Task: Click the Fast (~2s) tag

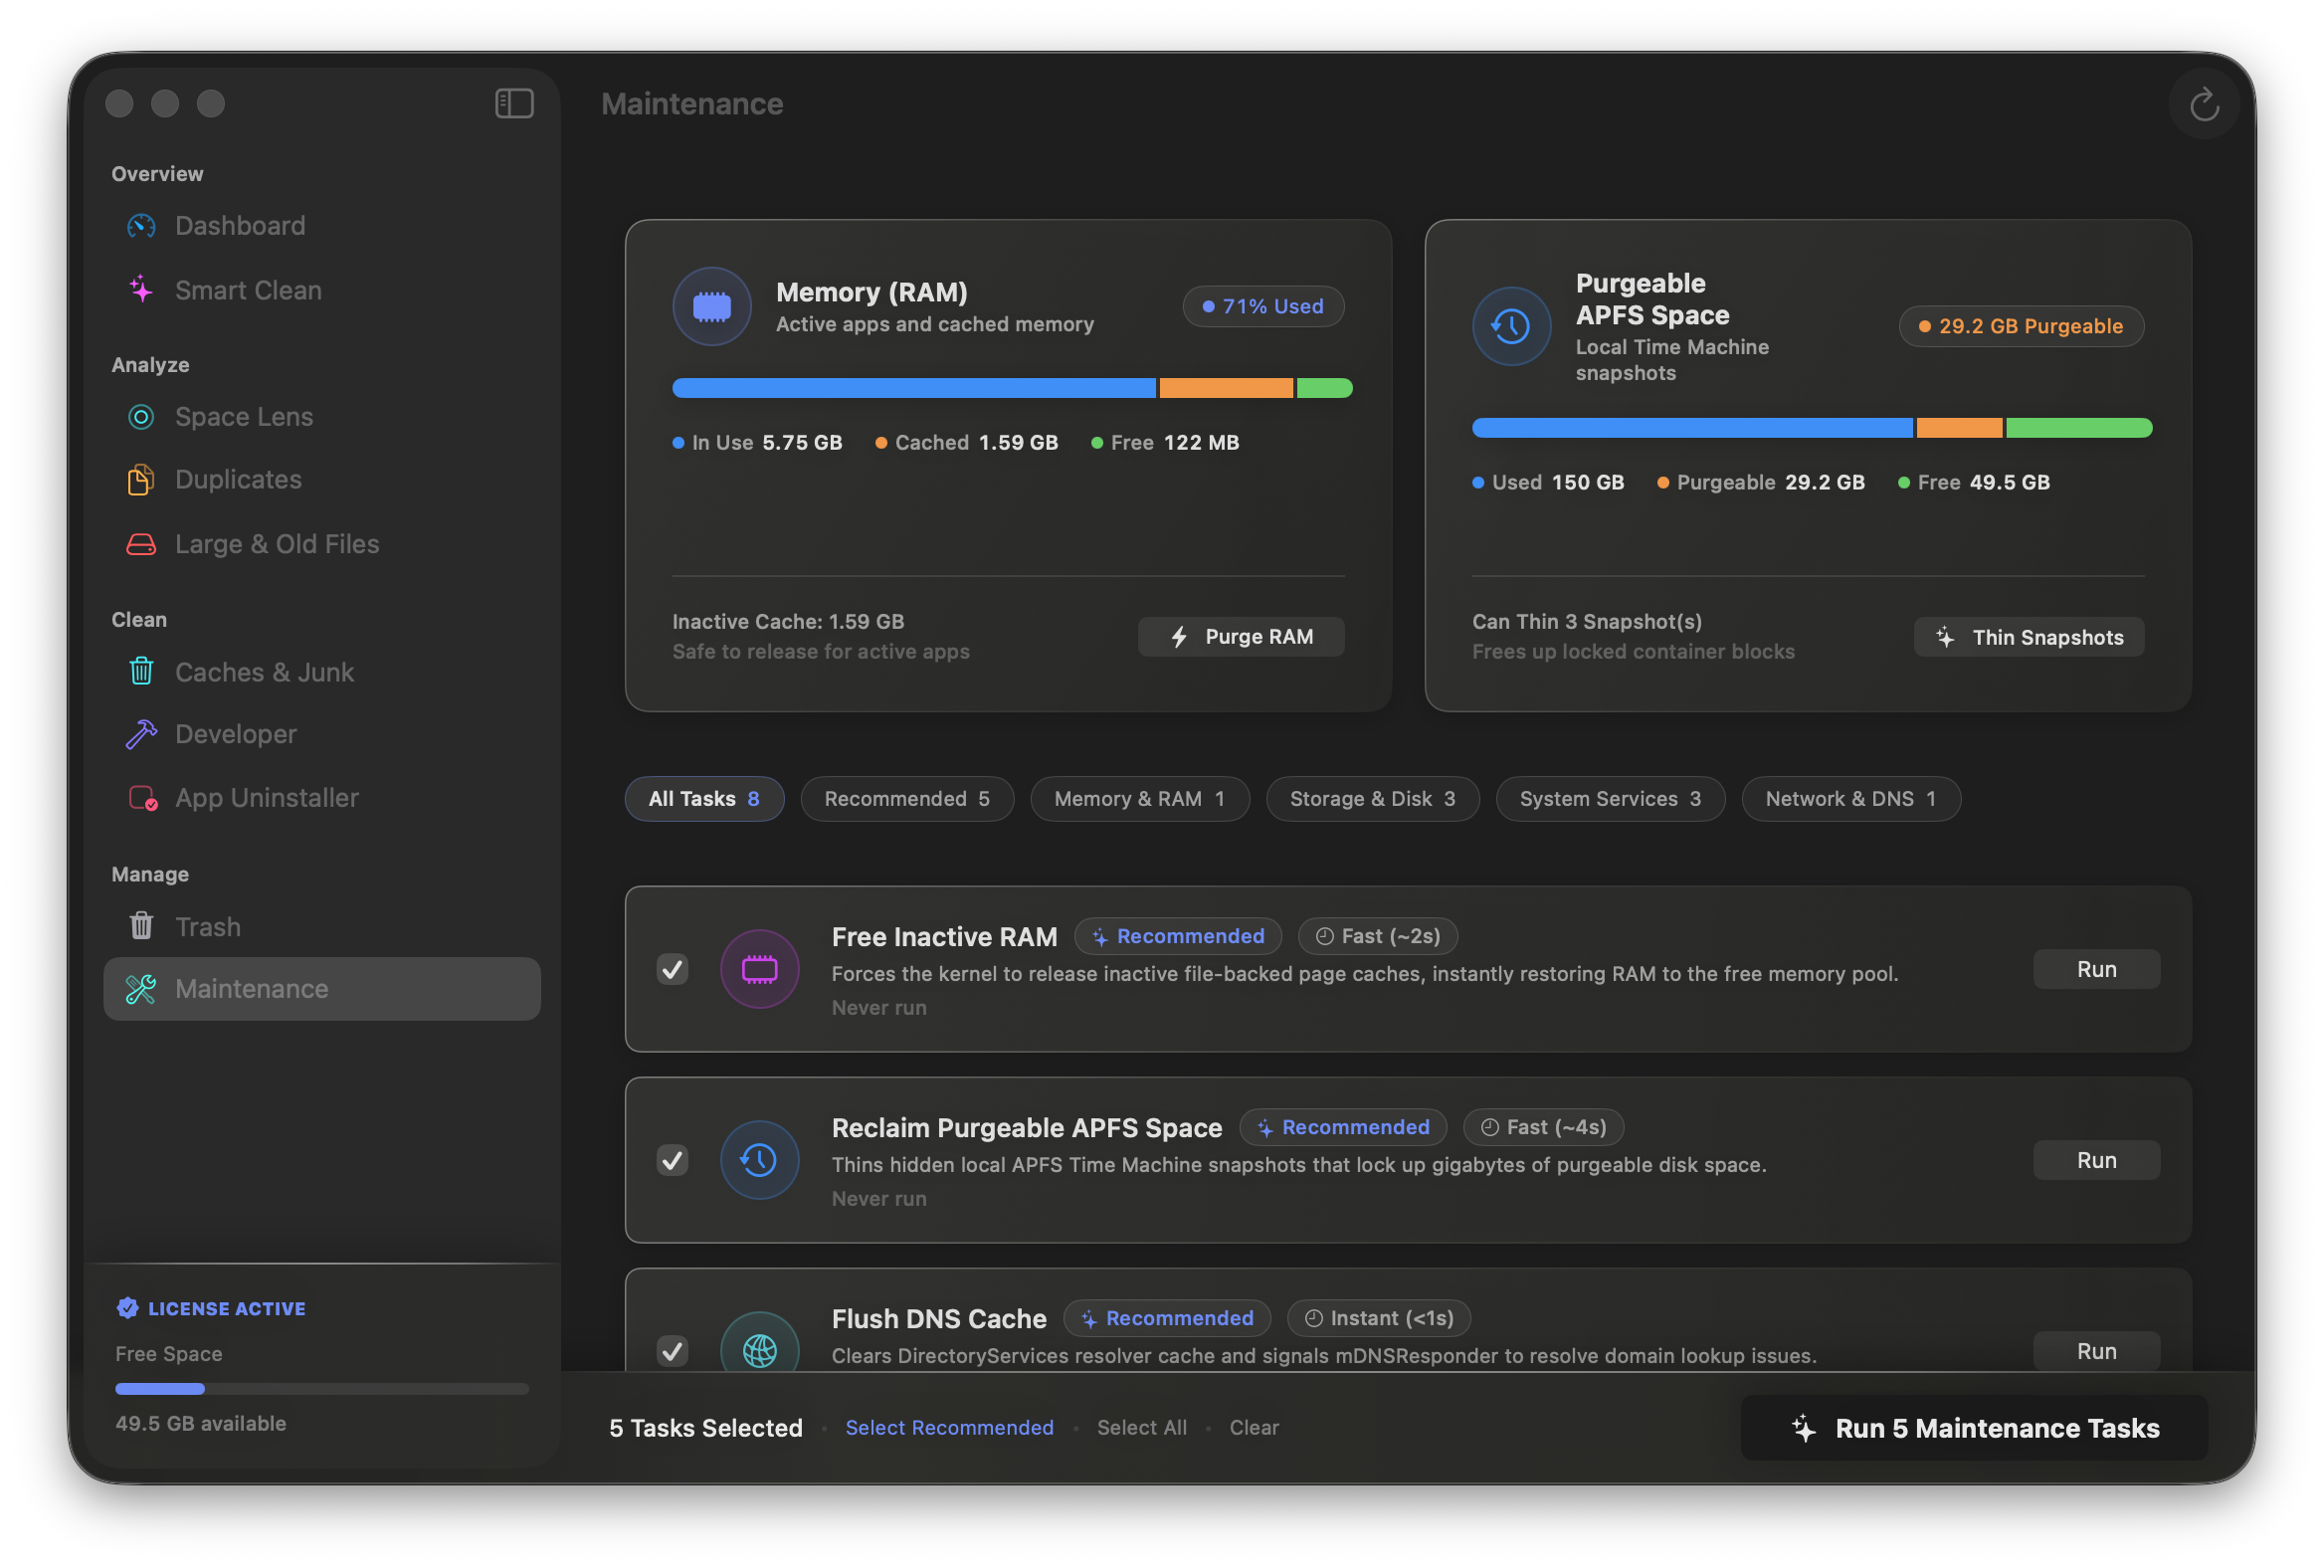Action: [1378, 936]
